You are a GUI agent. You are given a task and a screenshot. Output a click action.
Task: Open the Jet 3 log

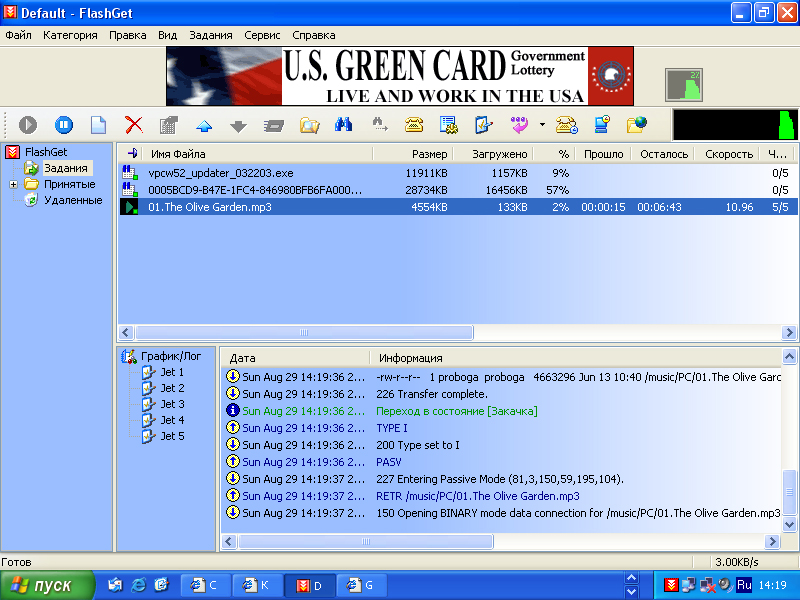point(172,404)
